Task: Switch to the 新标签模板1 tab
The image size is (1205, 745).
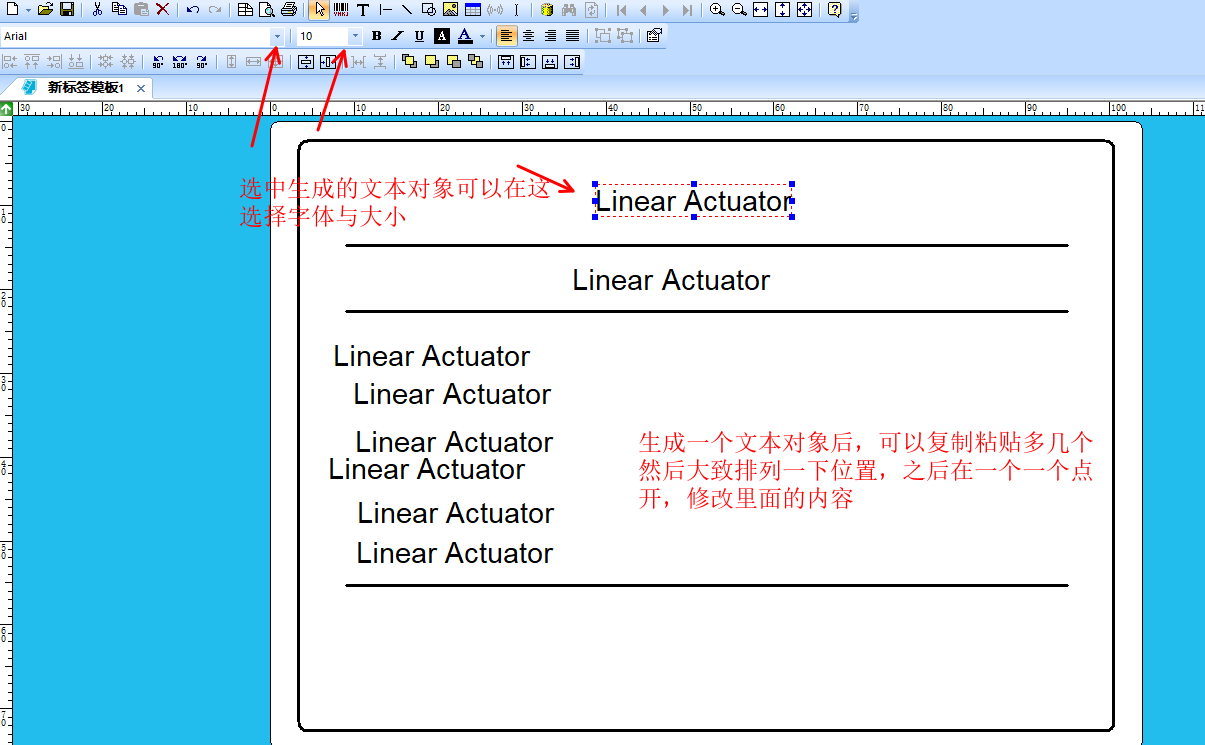Action: pos(85,88)
